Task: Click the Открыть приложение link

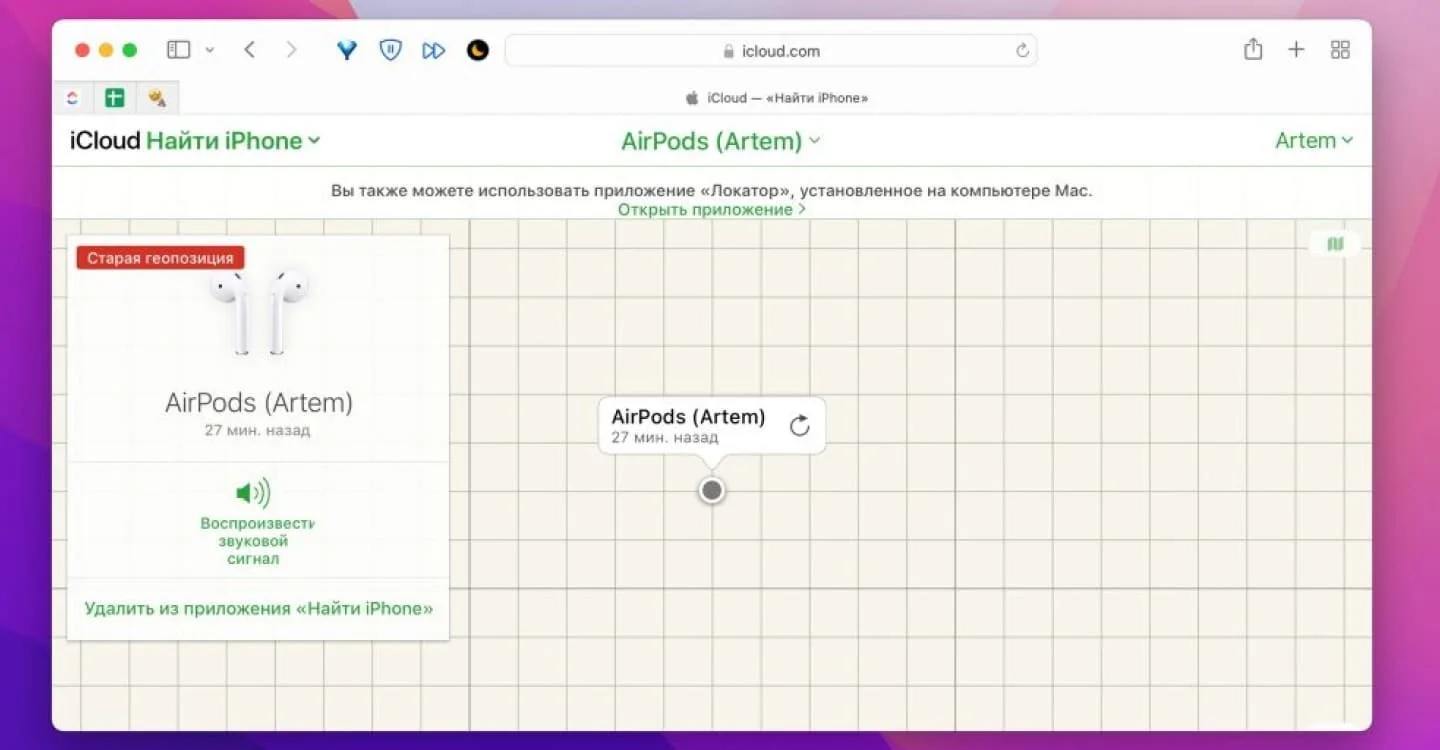Action: [x=711, y=210]
